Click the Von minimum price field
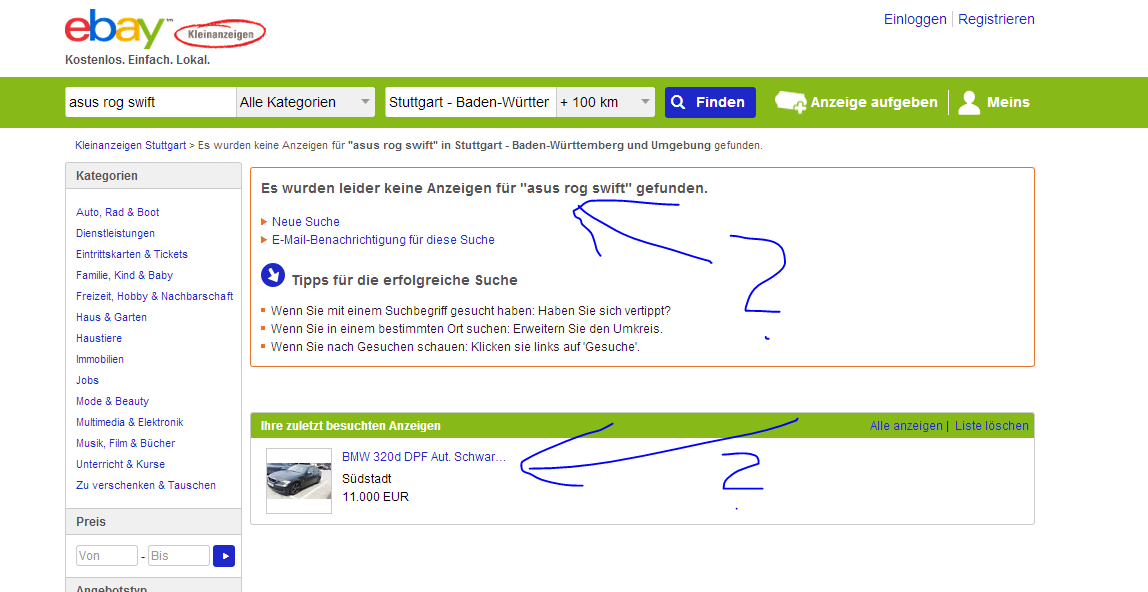The image size is (1148, 592). (x=107, y=556)
